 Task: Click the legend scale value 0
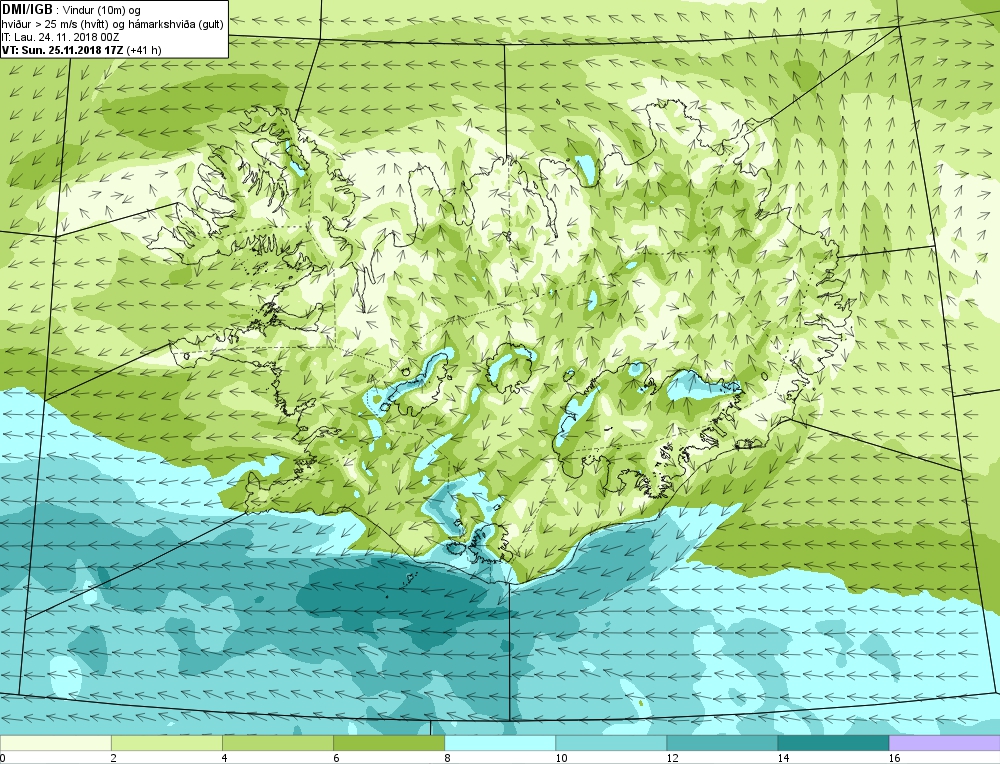click(x=3, y=758)
